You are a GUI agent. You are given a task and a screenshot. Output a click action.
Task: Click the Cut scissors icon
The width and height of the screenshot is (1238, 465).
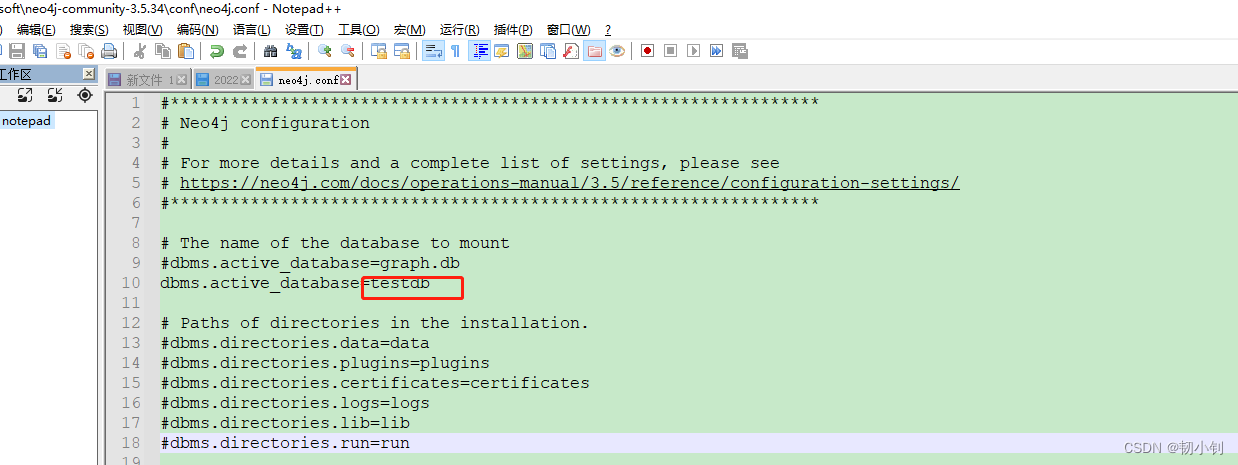(x=140, y=50)
